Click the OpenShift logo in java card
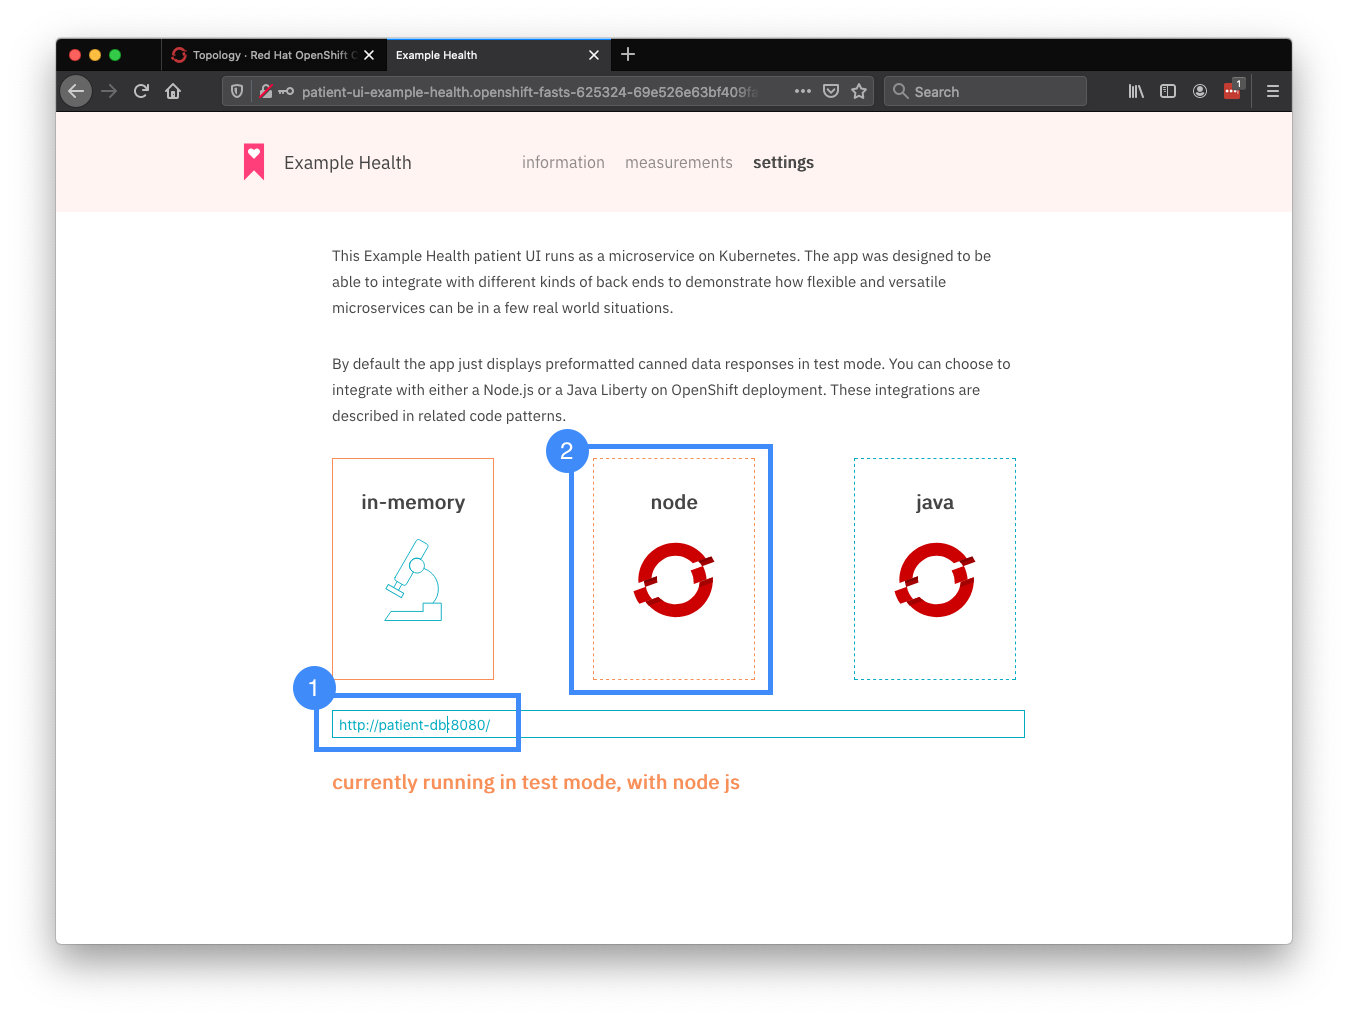 [x=935, y=580]
